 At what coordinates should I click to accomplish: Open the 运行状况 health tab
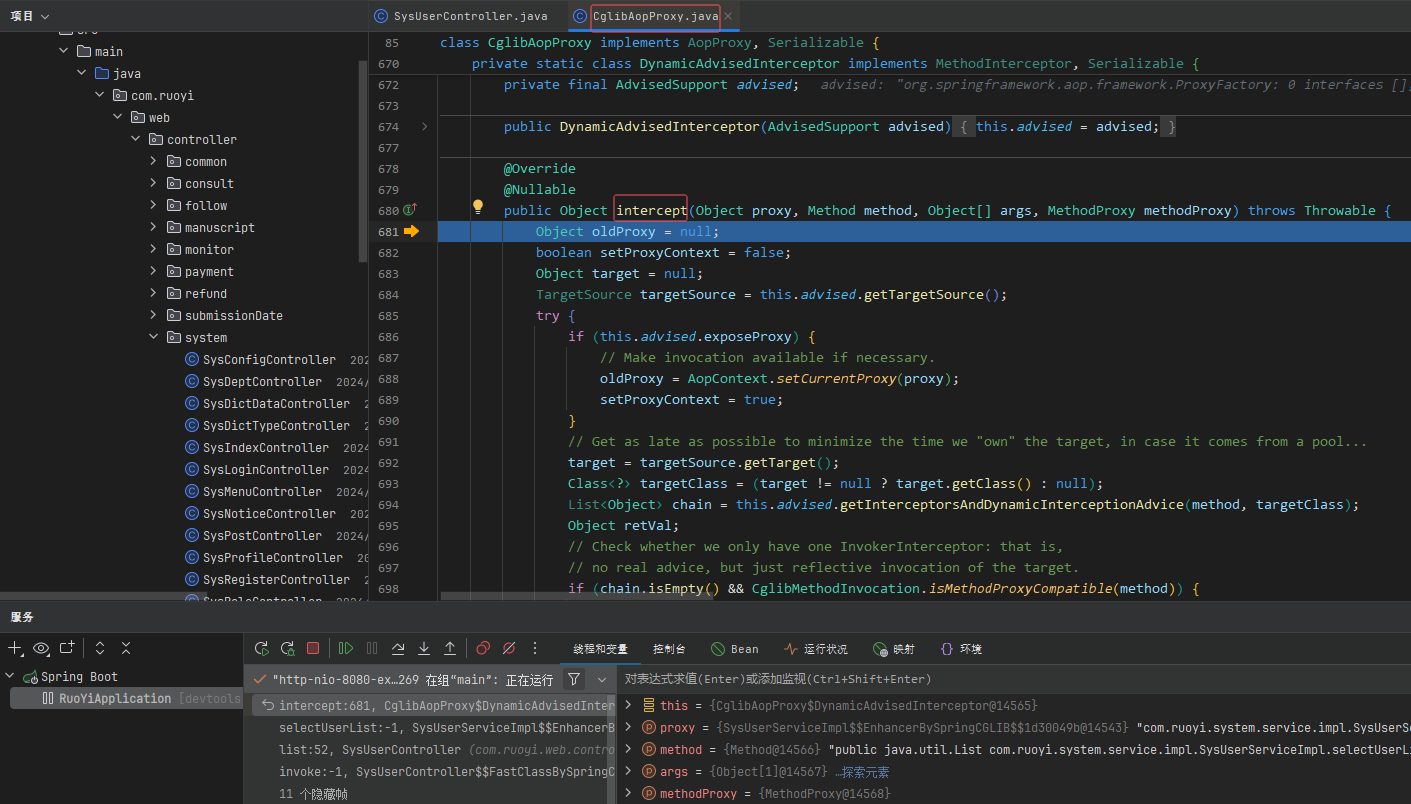[x=815, y=649]
